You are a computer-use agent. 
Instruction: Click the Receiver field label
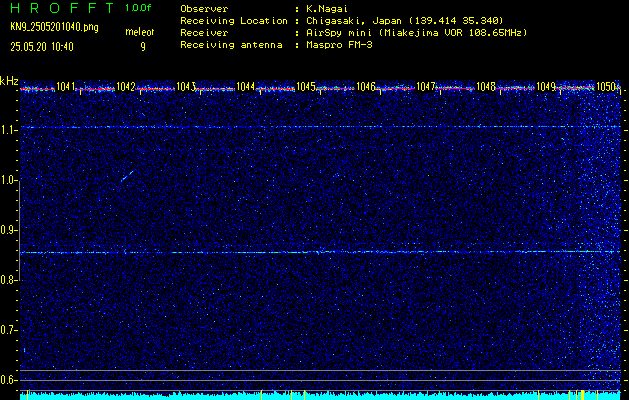(204, 33)
